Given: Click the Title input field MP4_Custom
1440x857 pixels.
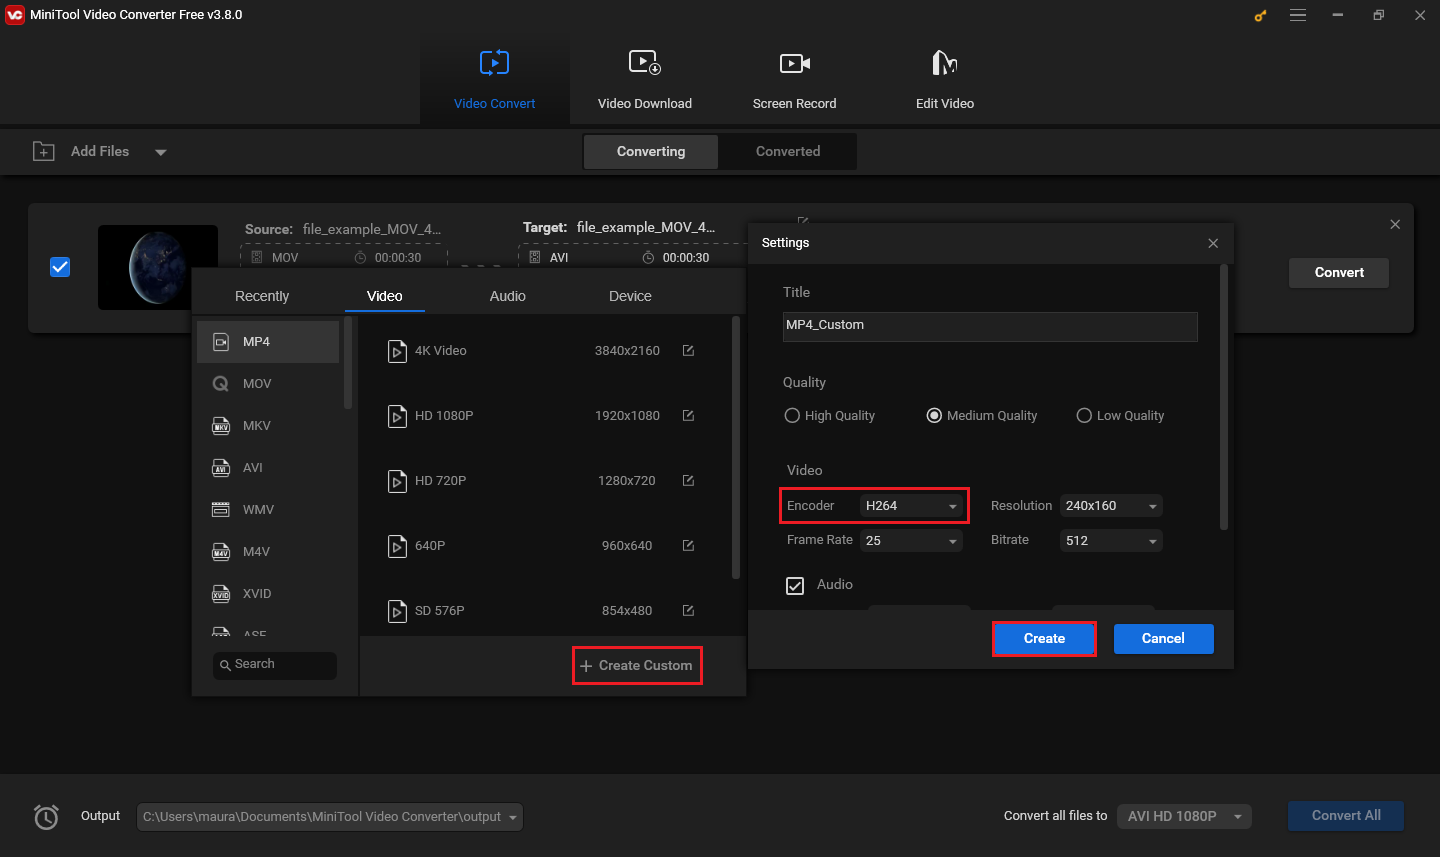Looking at the screenshot, I should (x=990, y=326).
